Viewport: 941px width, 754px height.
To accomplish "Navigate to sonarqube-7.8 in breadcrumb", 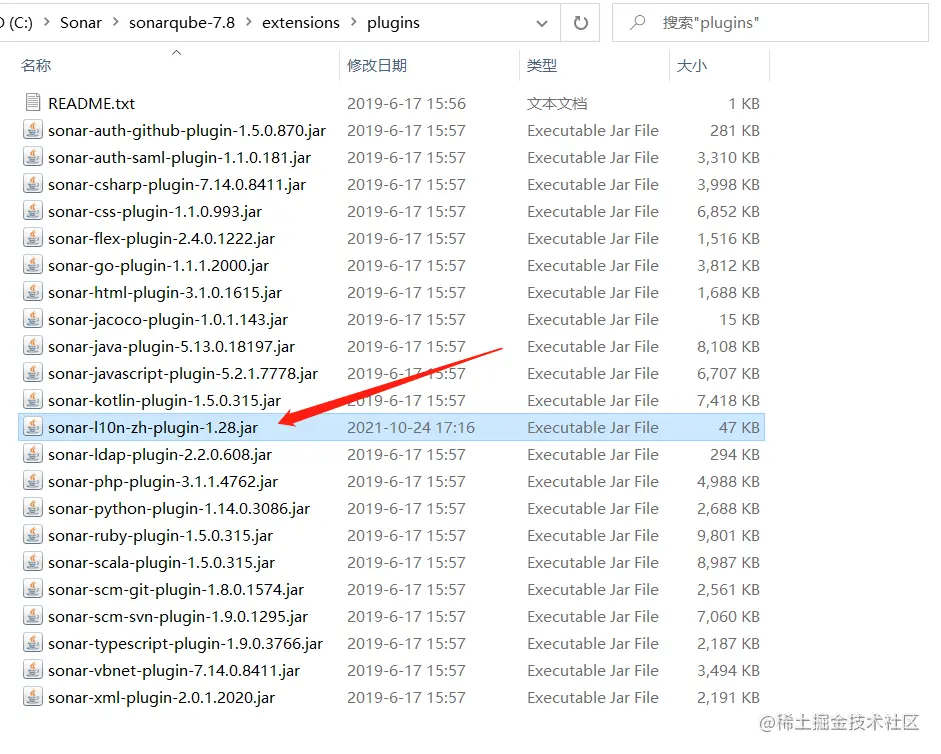I will (x=182, y=23).
